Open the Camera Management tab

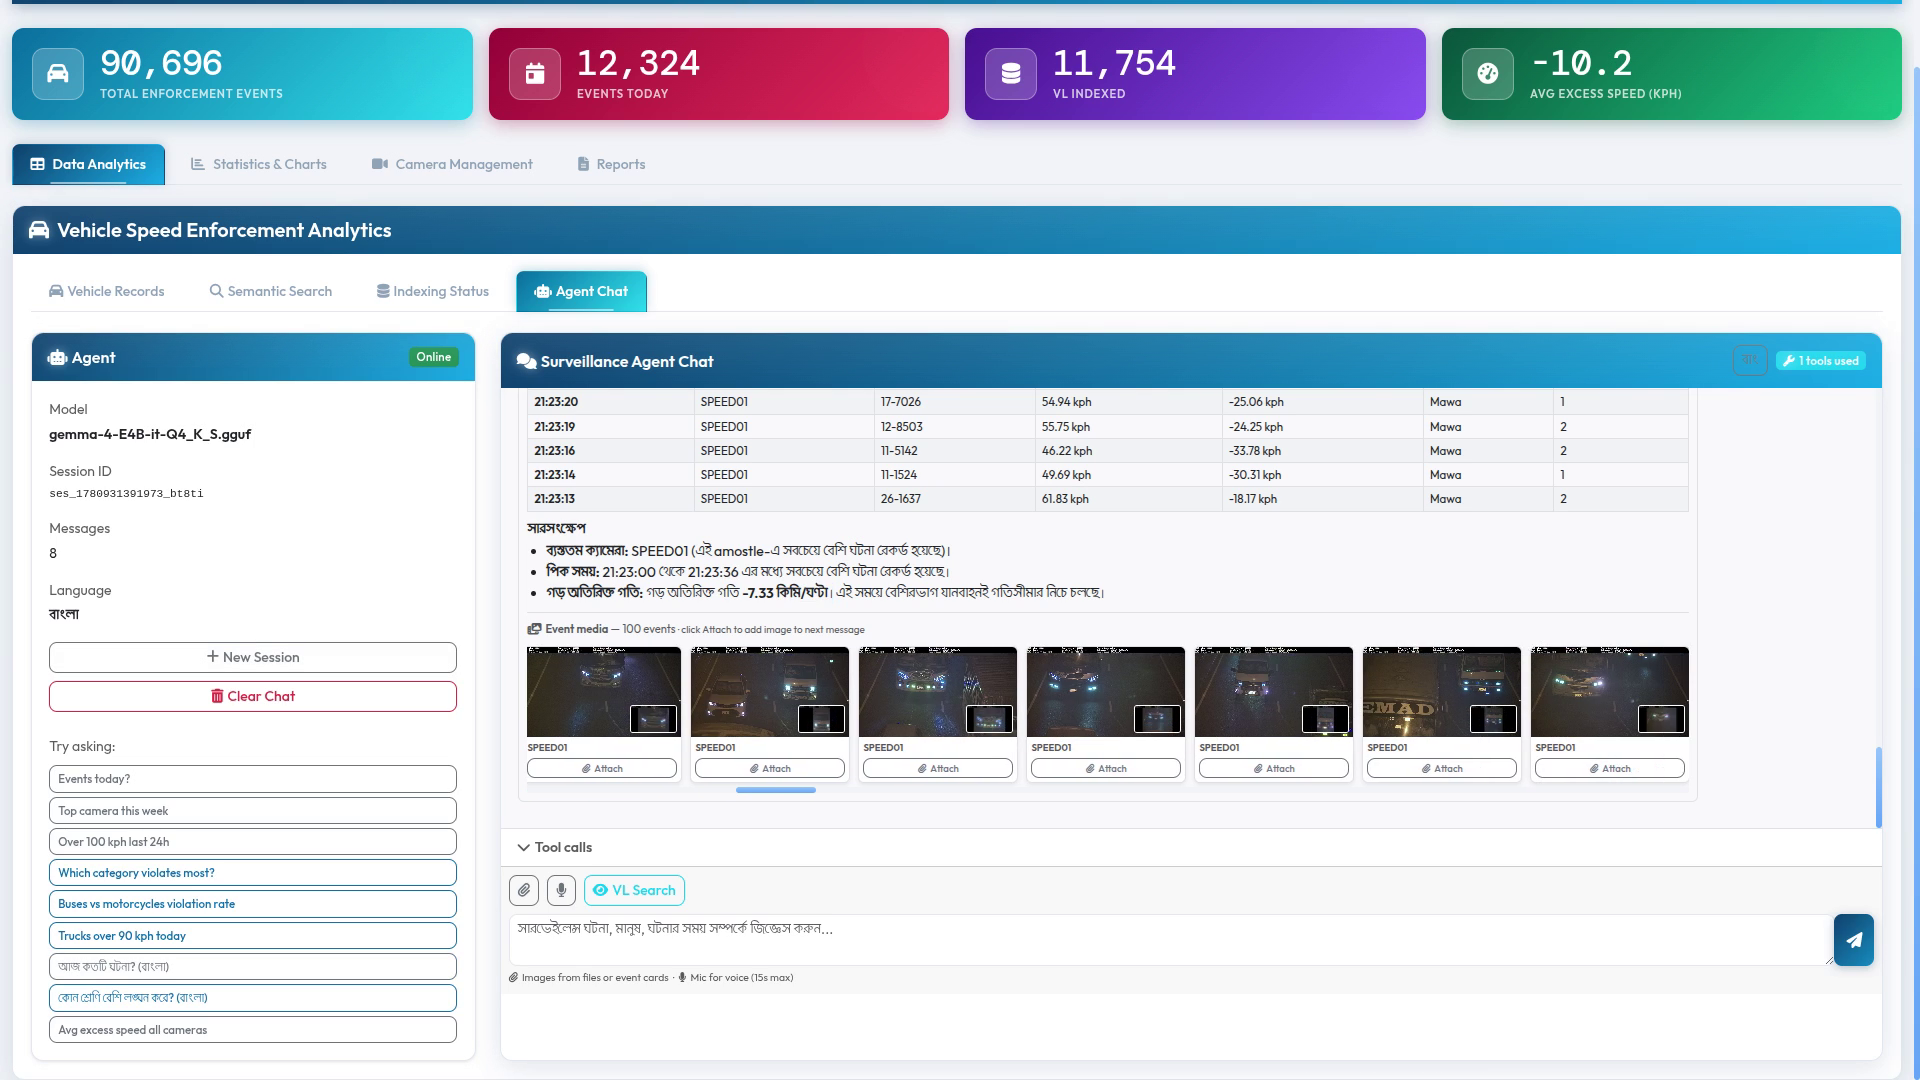pos(452,164)
